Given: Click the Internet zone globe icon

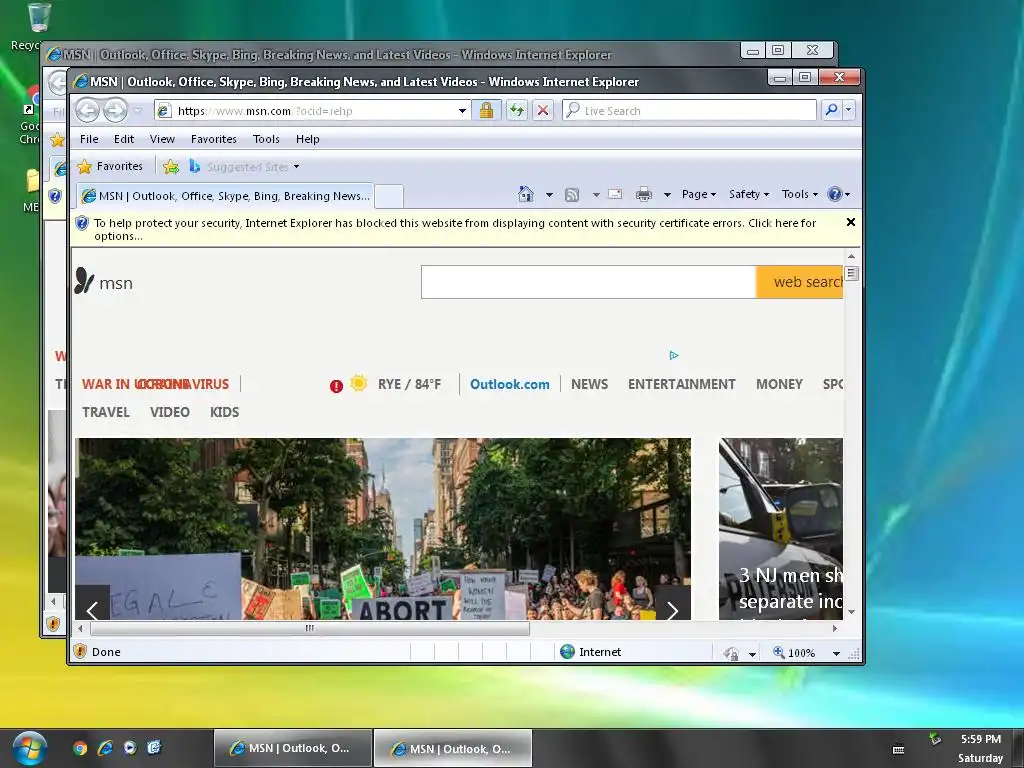Looking at the screenshot, I should coord(568,652).
